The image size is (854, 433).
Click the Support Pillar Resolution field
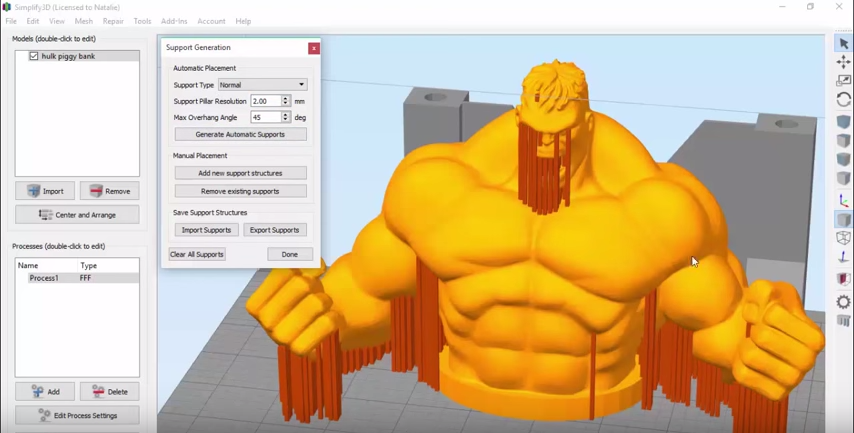(x=266, y=101)
